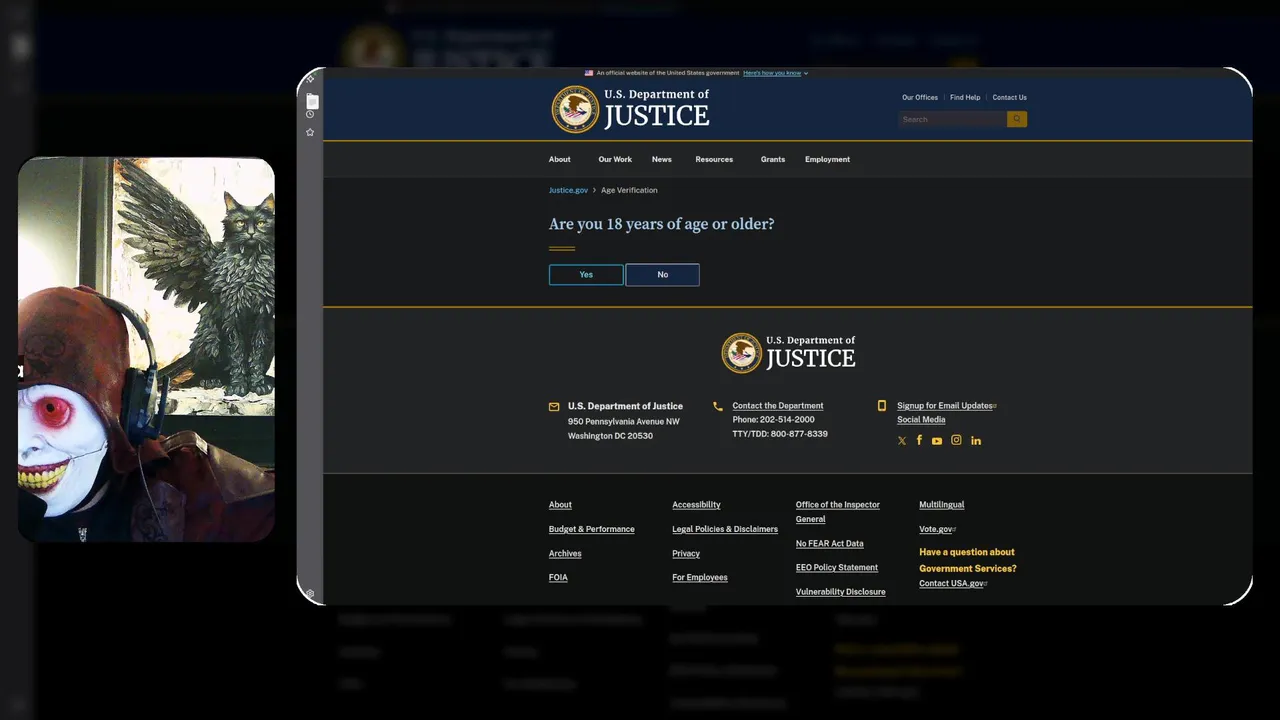Open For Employees footer link
This screenshot has width=1280, height=720.
click(x=700, y=578)
